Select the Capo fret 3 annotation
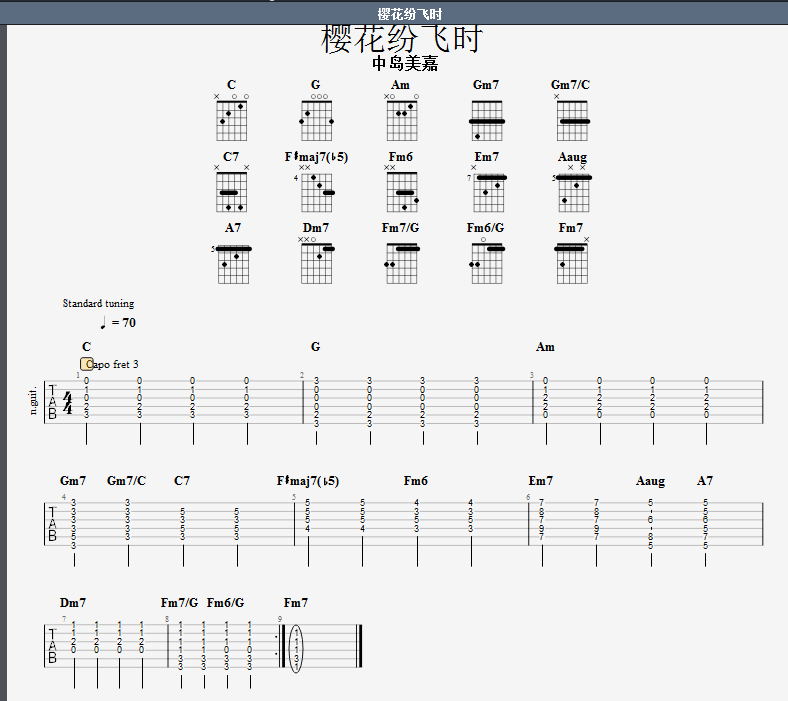The height and width of the screenshot is (701, 788). click(112, 364)
